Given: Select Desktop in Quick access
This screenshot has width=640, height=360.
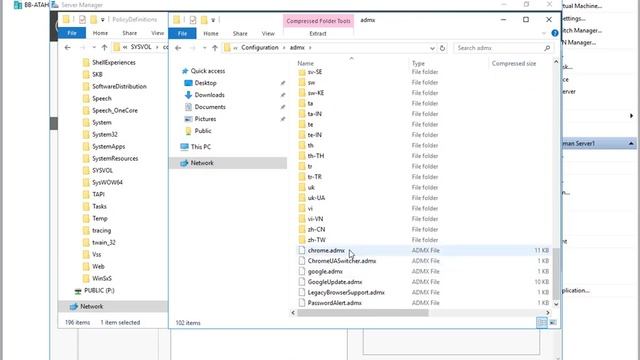Looking at the screenshot, I should (x=205, y=83).
